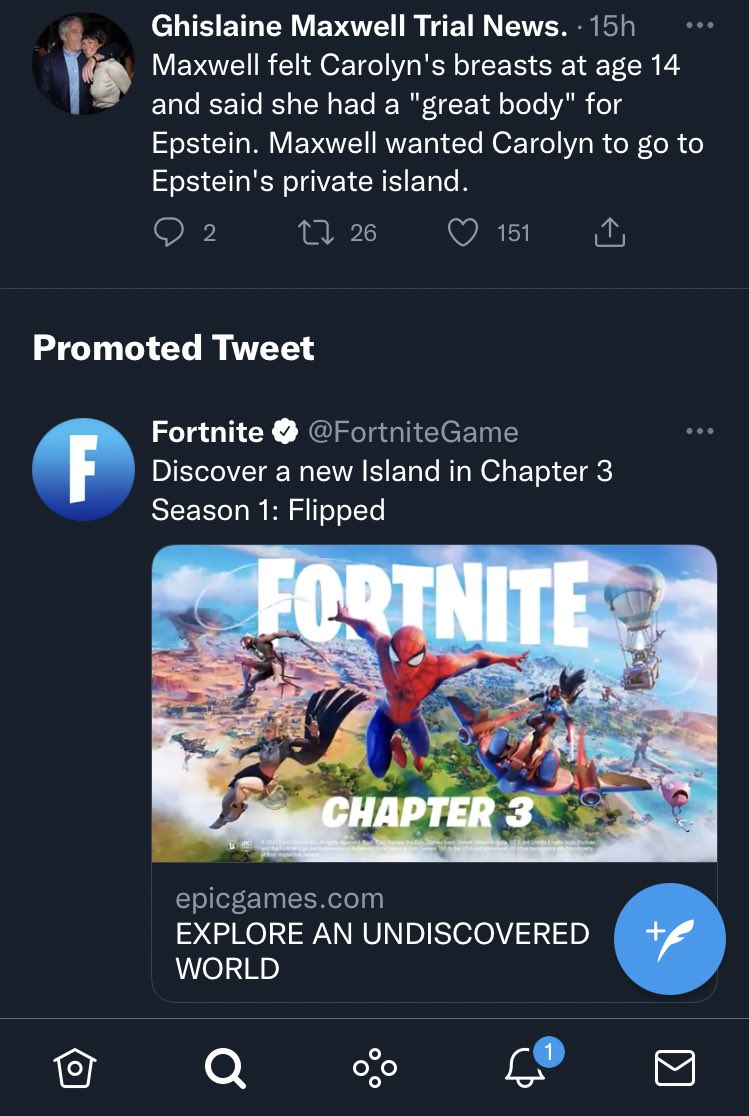This screenshot has width=749, height=1116.
Task: Compose a new tweet with floating button
Action: (669, 937)
